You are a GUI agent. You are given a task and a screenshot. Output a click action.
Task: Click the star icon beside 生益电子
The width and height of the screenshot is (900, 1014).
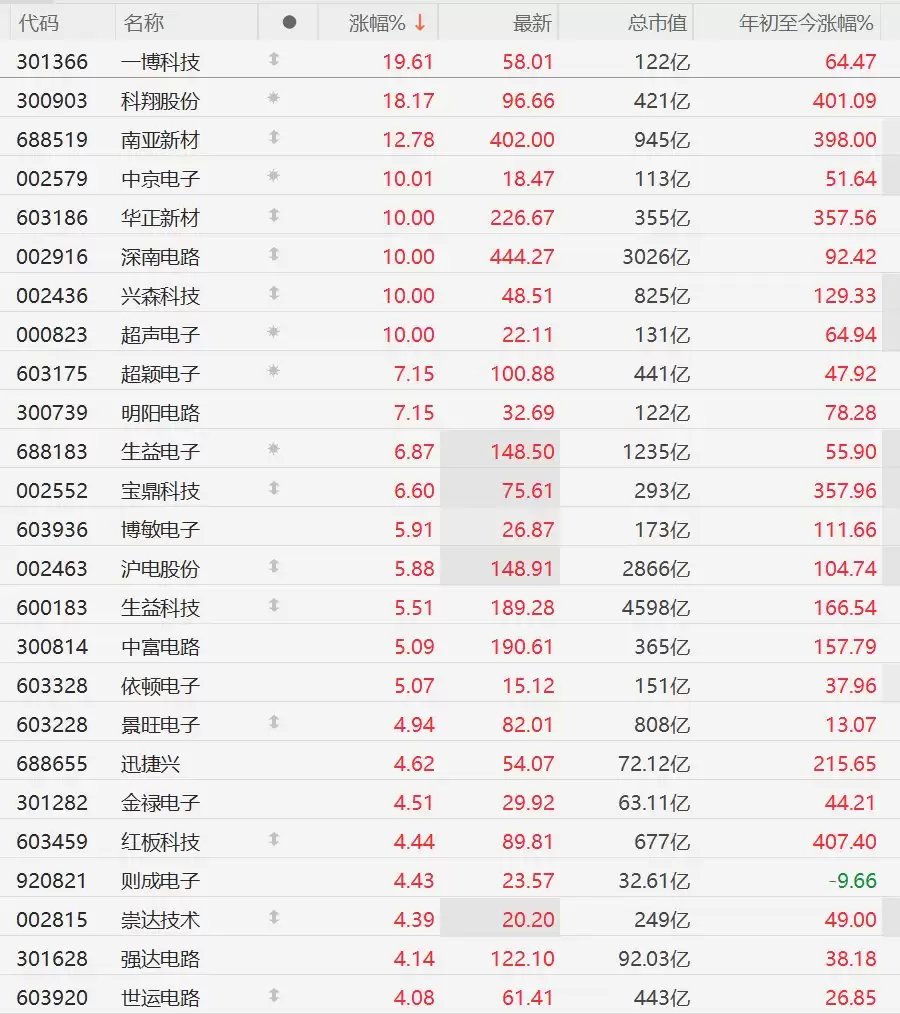click(274, 449)
